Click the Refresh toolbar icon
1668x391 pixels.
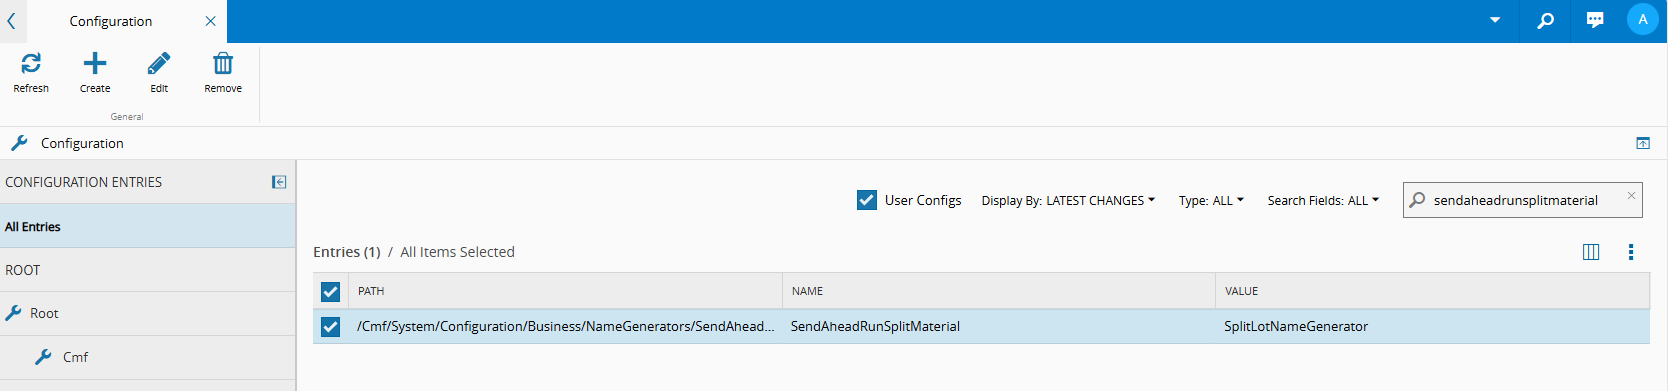coord(31,64)
